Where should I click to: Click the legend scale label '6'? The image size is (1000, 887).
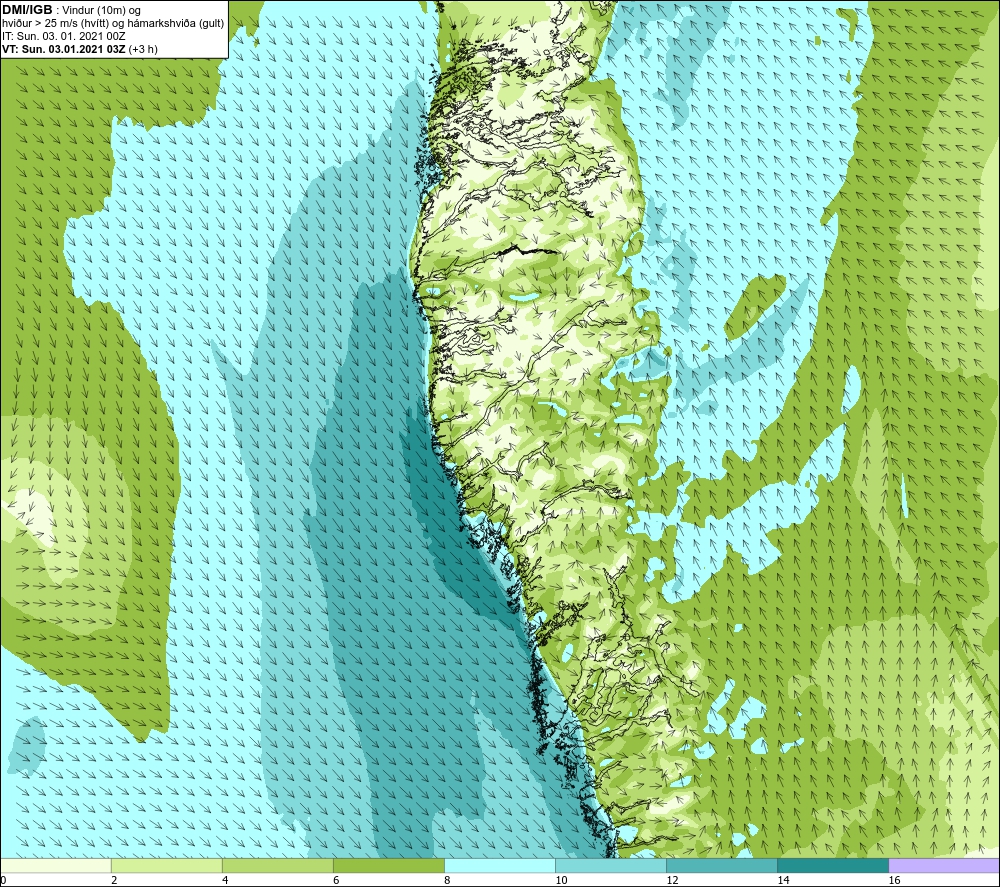[x=336, y=881]
